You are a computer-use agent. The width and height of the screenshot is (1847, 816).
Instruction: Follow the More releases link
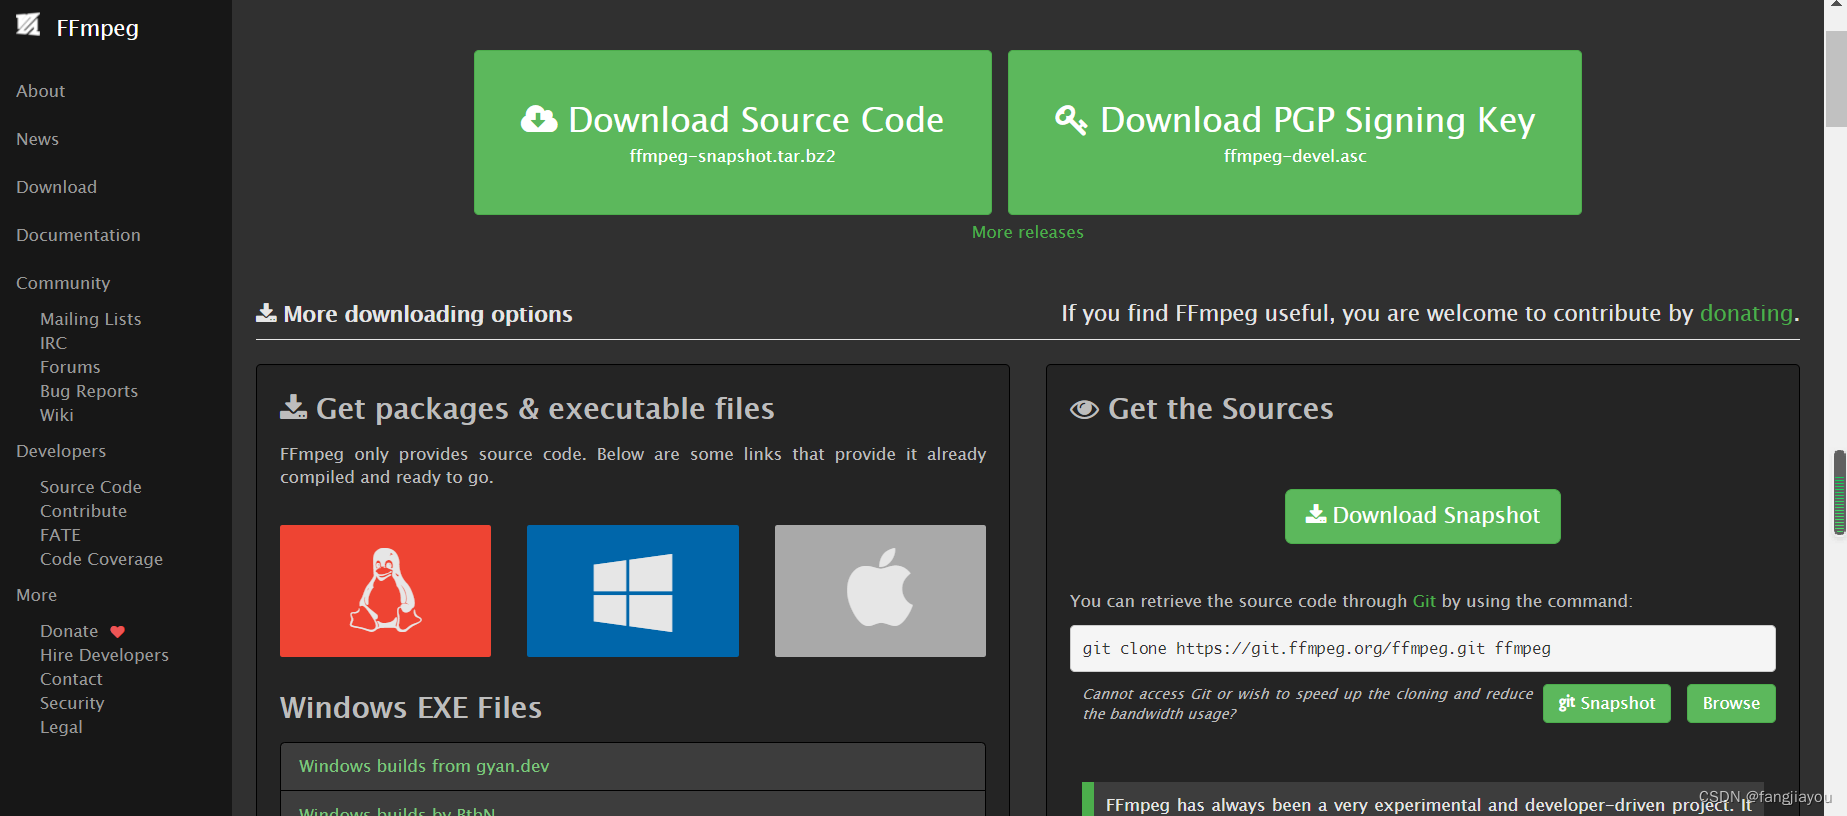click(x=1028, y=232)
